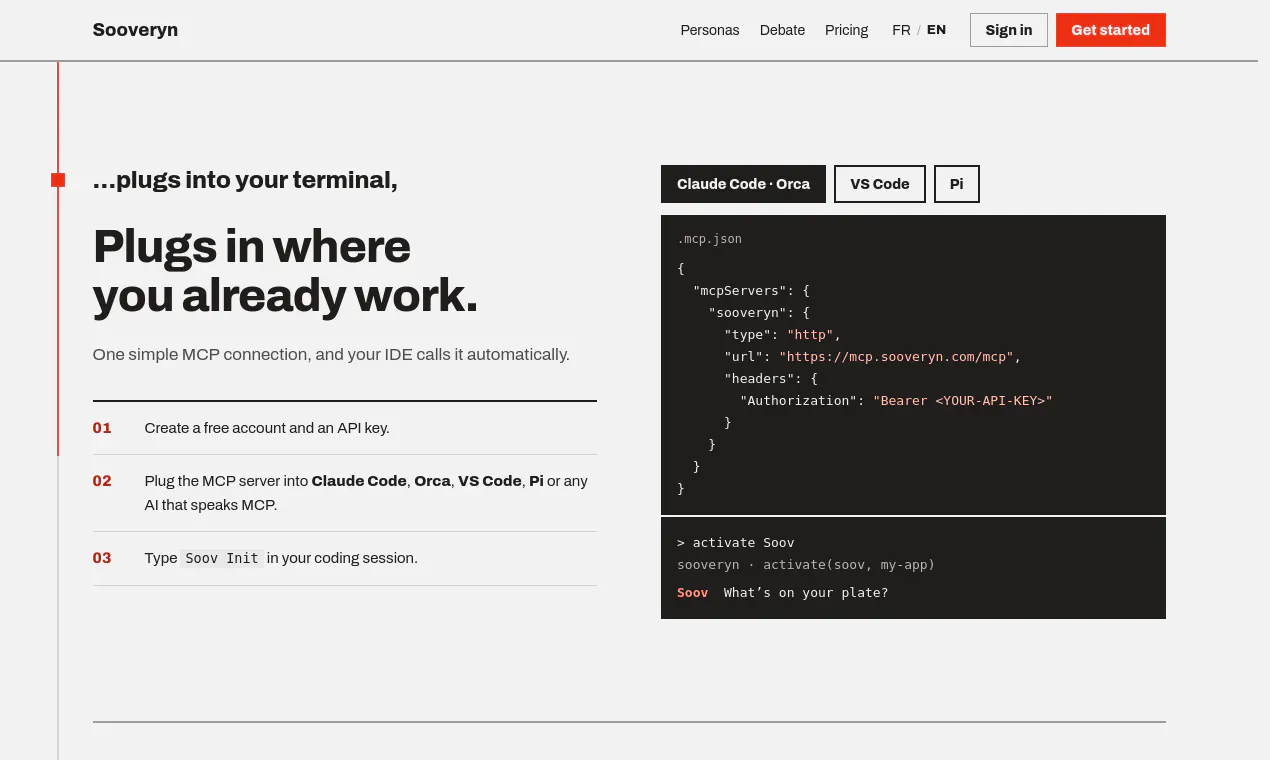Click the Sign in button
This screenshot has width=1270, height=760.
1009,30
